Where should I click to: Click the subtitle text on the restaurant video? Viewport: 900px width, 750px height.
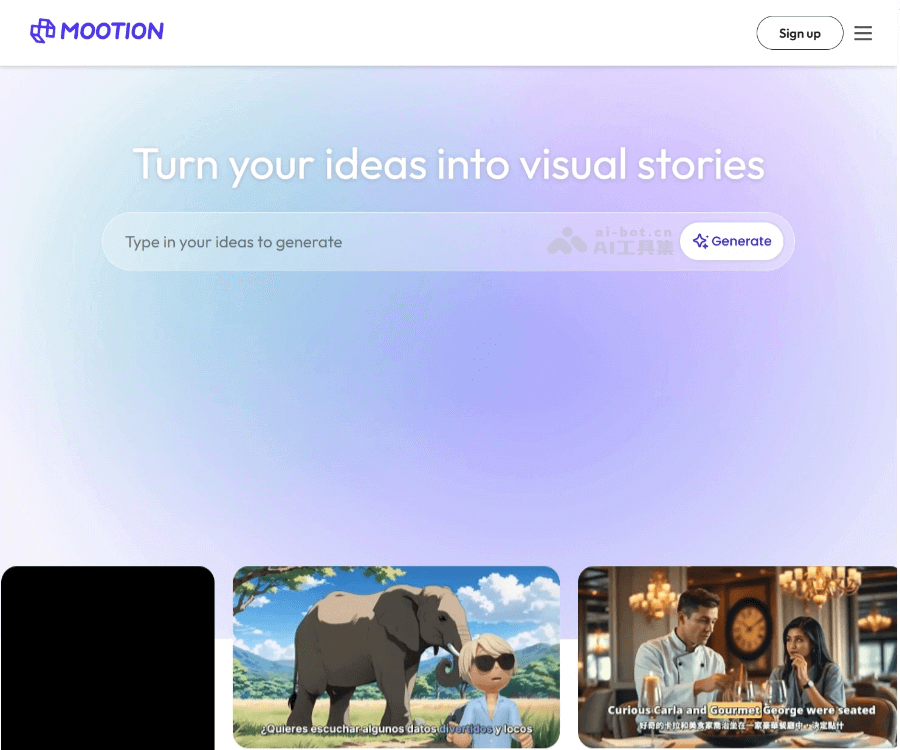(740, 710)
